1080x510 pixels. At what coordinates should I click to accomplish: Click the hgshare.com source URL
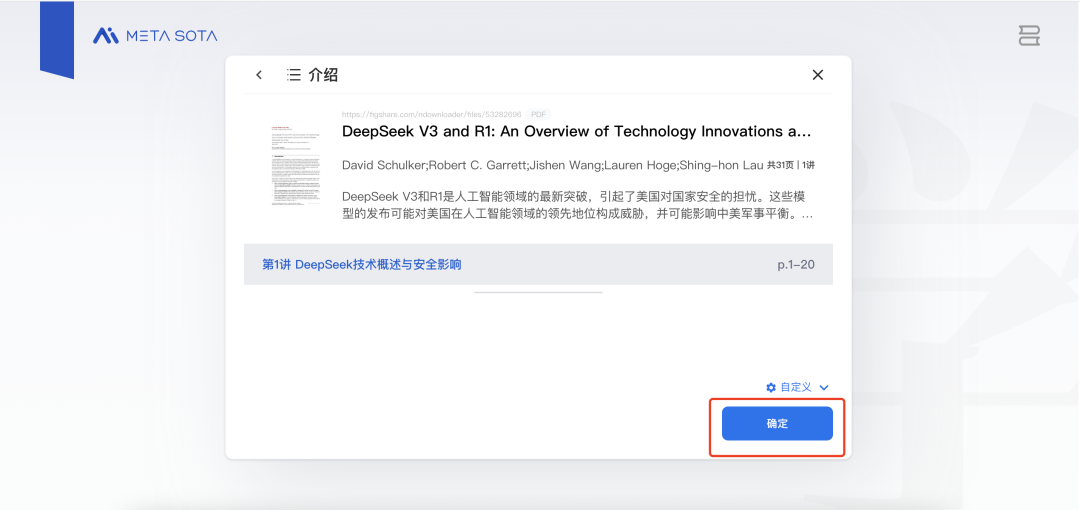[x=431, y=114]
